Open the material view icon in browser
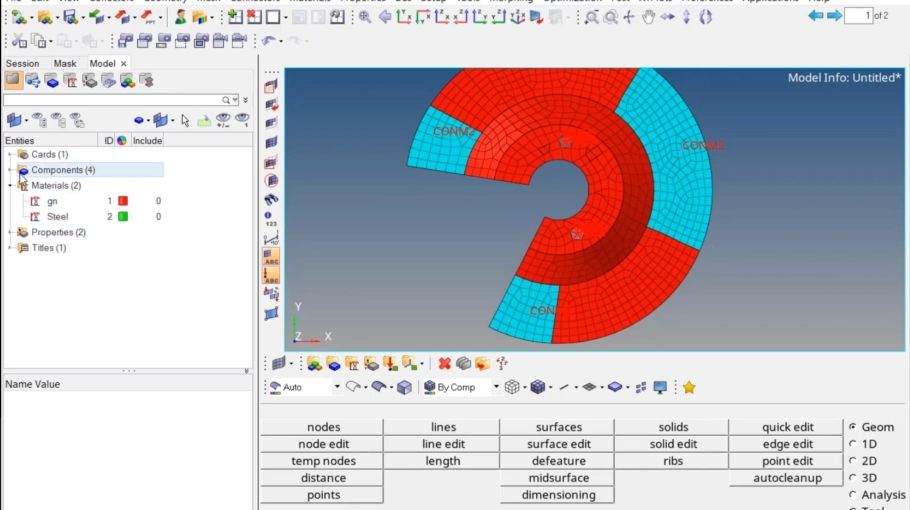This screenshot has height=510, width=910. click(x=70, y=81)
